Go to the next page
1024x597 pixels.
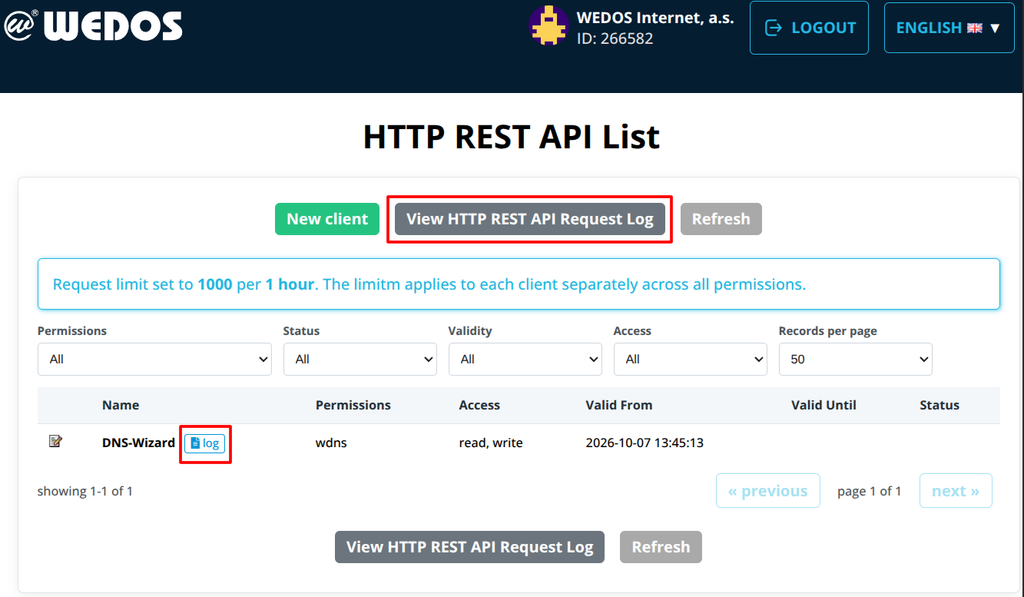(955, 491)
